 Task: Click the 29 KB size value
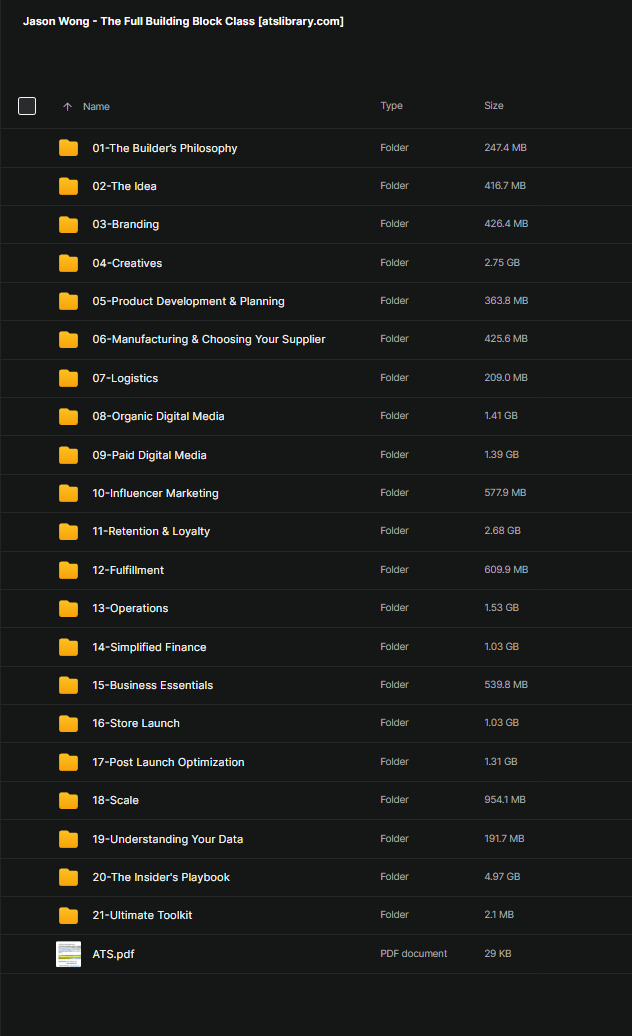click(x=498, y=953)
